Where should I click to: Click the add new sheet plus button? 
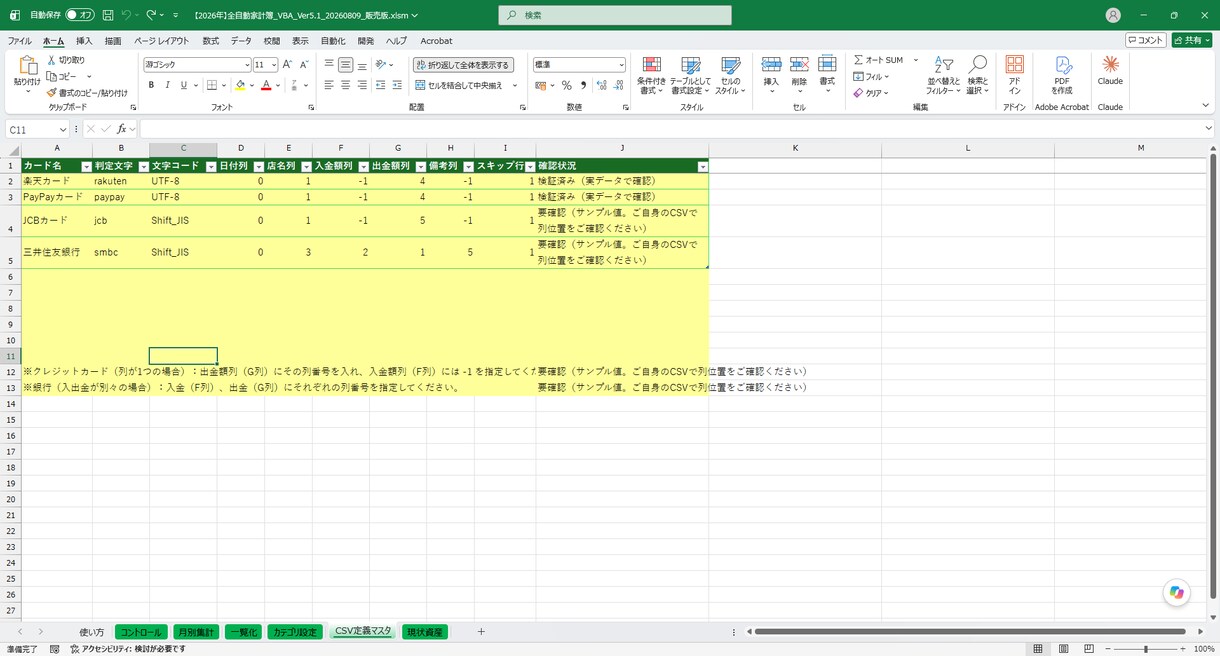point(481,632)
